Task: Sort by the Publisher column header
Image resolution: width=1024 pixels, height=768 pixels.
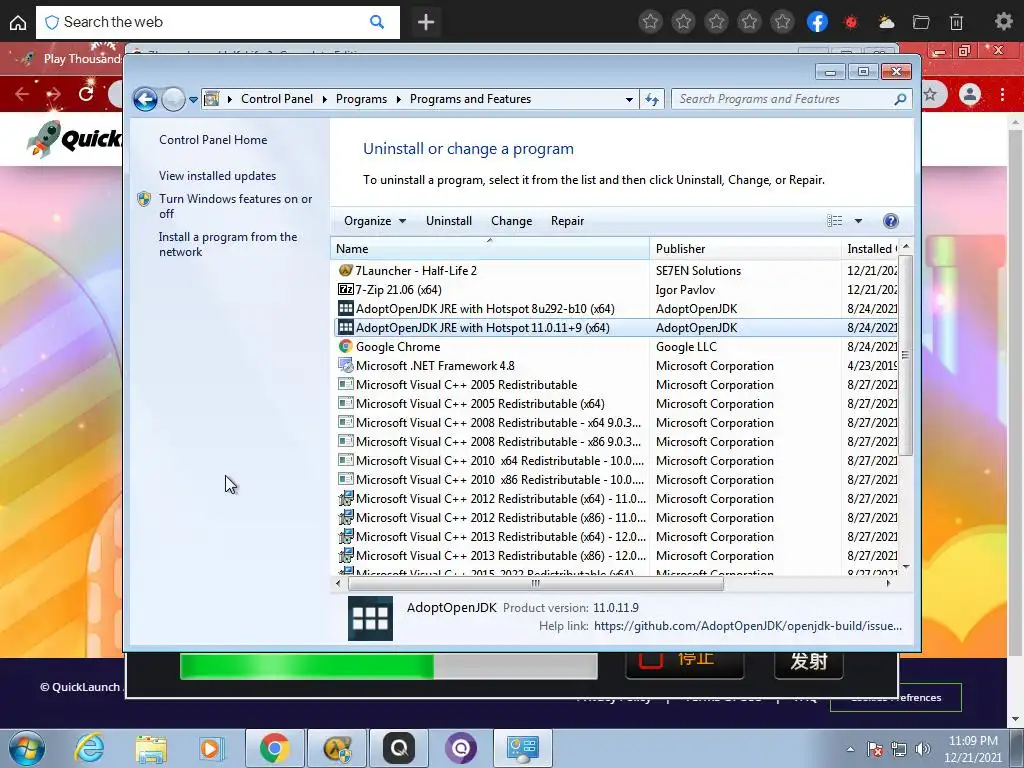Action: [x=745, y=249]
